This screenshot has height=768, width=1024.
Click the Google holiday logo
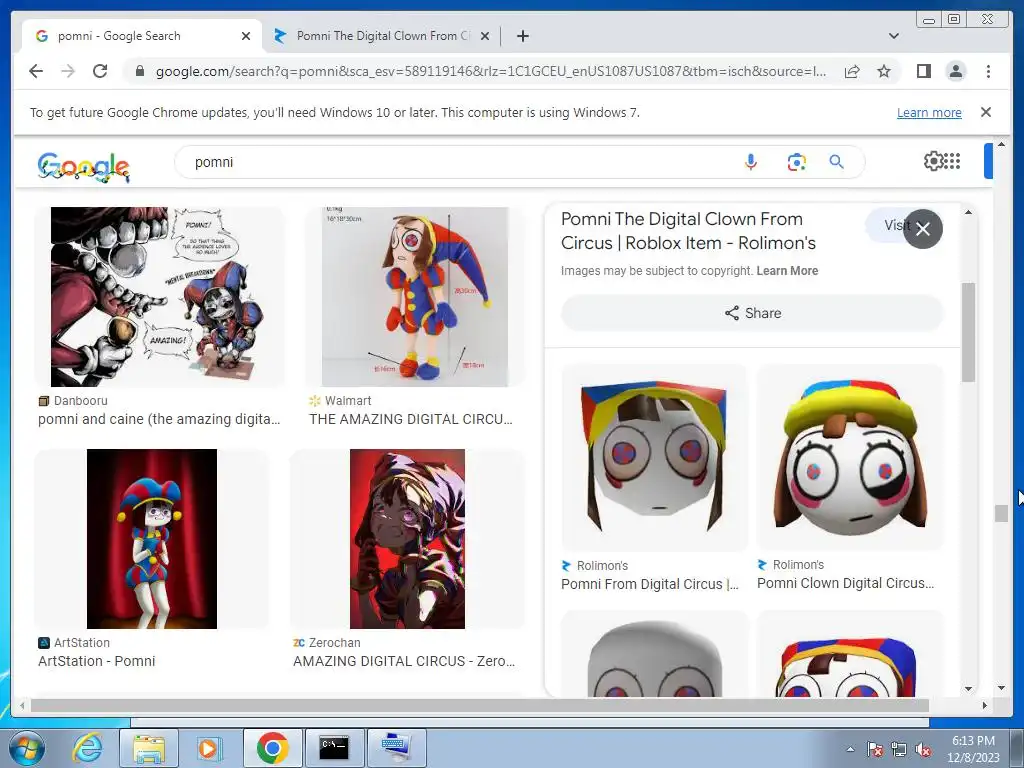tap(84, 167)
